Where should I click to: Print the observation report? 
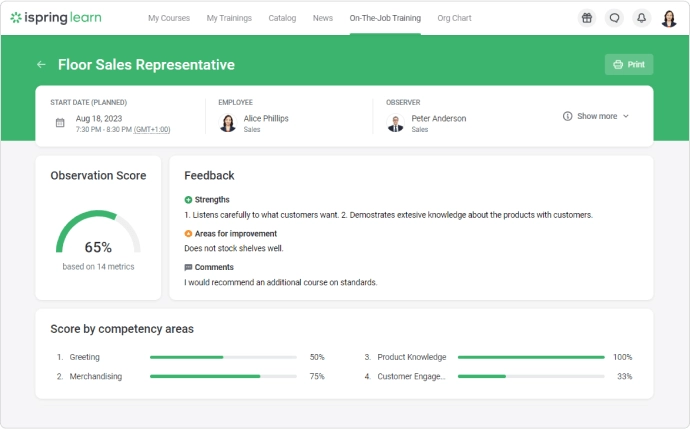(628, 65)
